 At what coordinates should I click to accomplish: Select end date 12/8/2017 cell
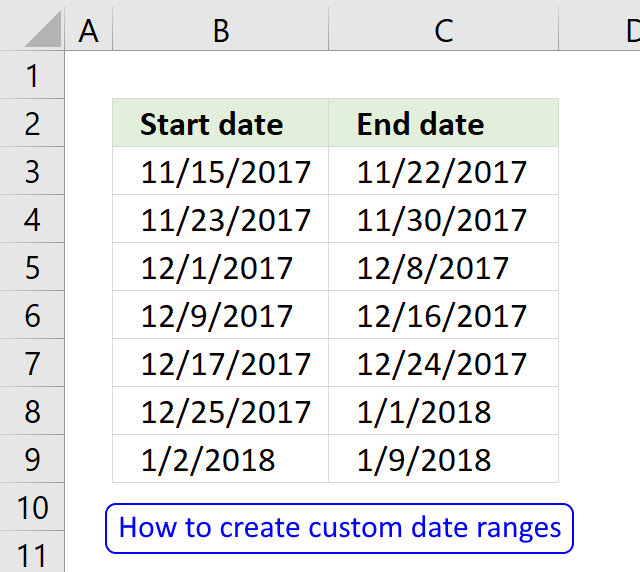click(443, 268)
